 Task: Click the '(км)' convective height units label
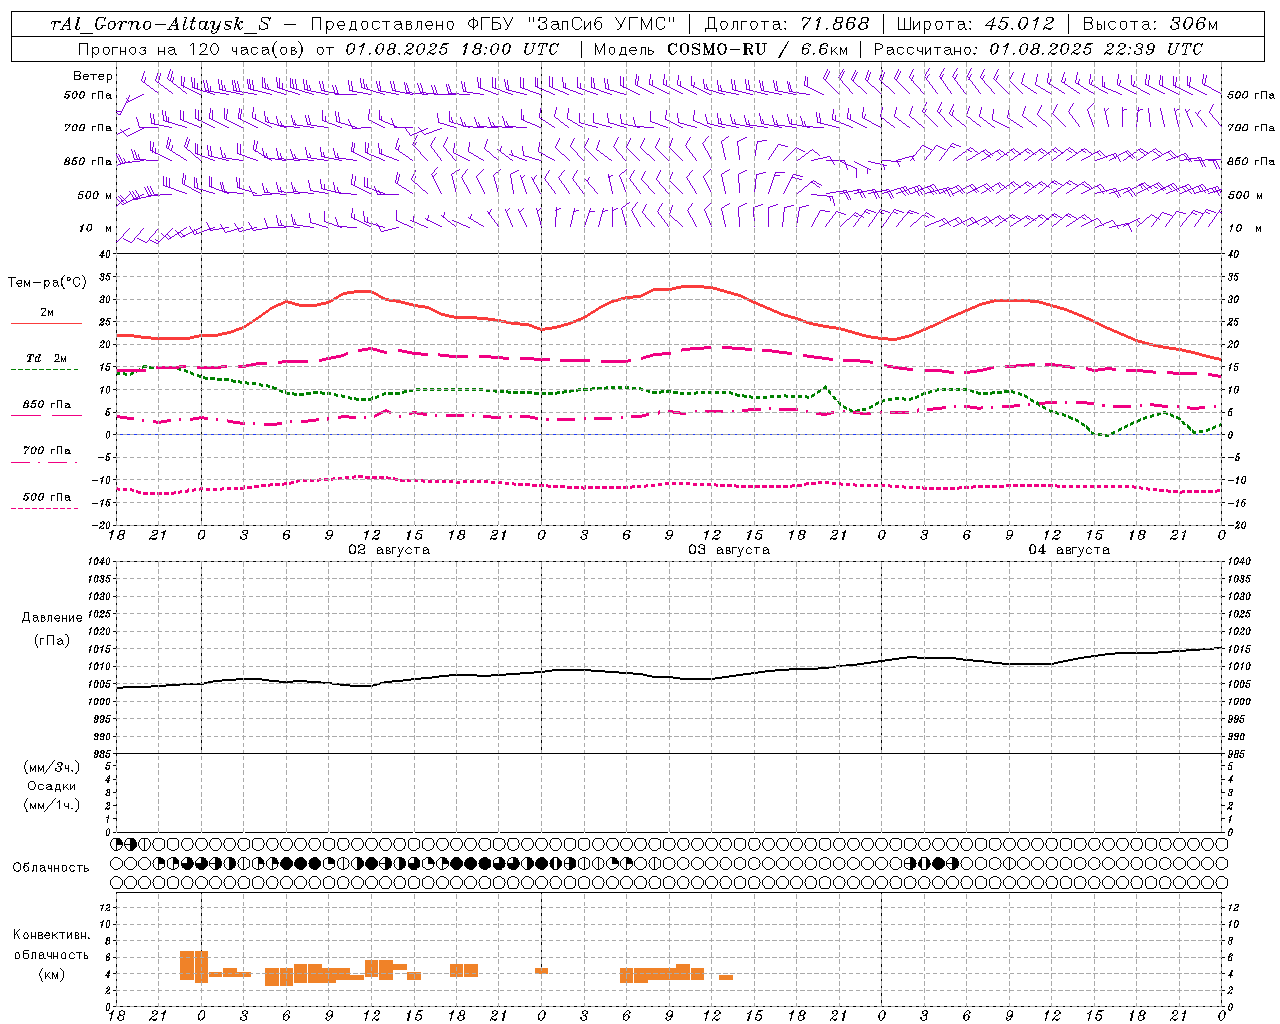[52, 974]
